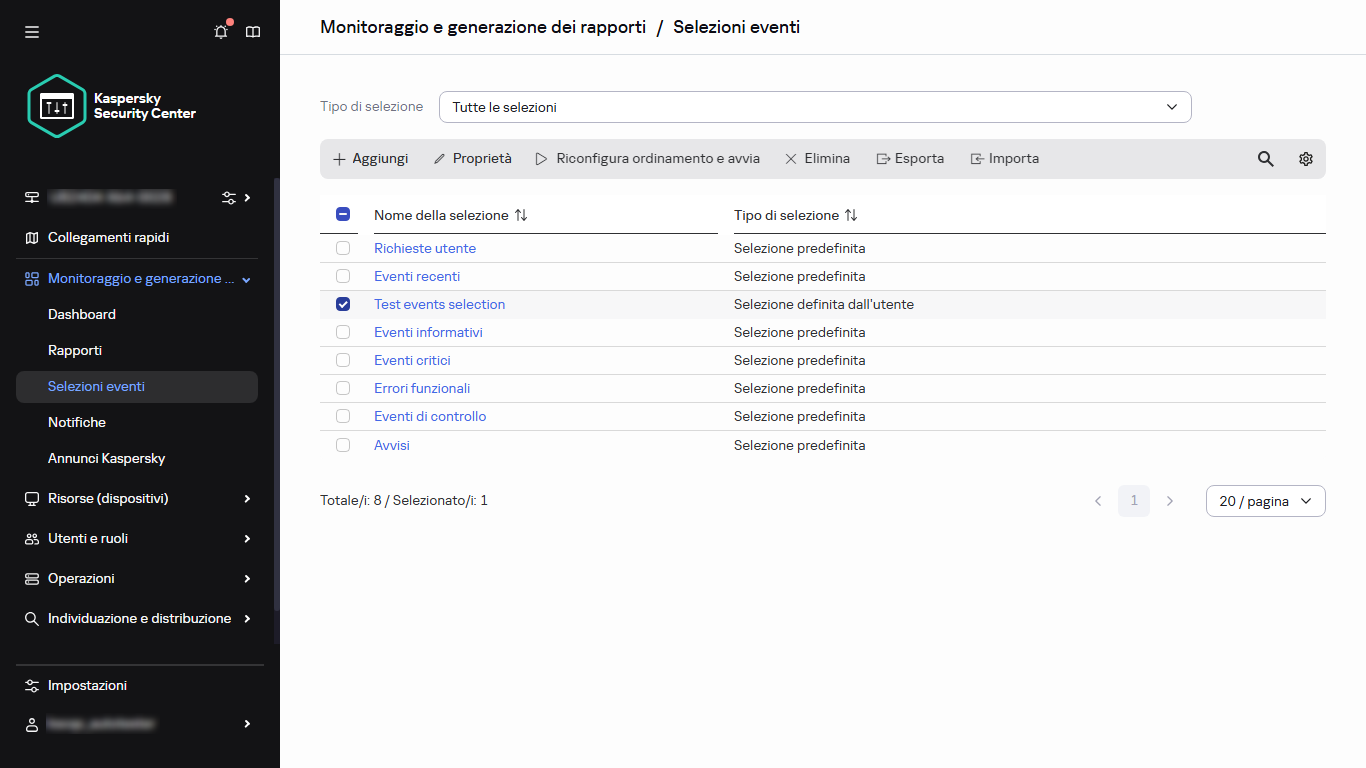Toggle the select-all header checkbox
Viewport: 1366px width, 768px height.
pos(343,215)
